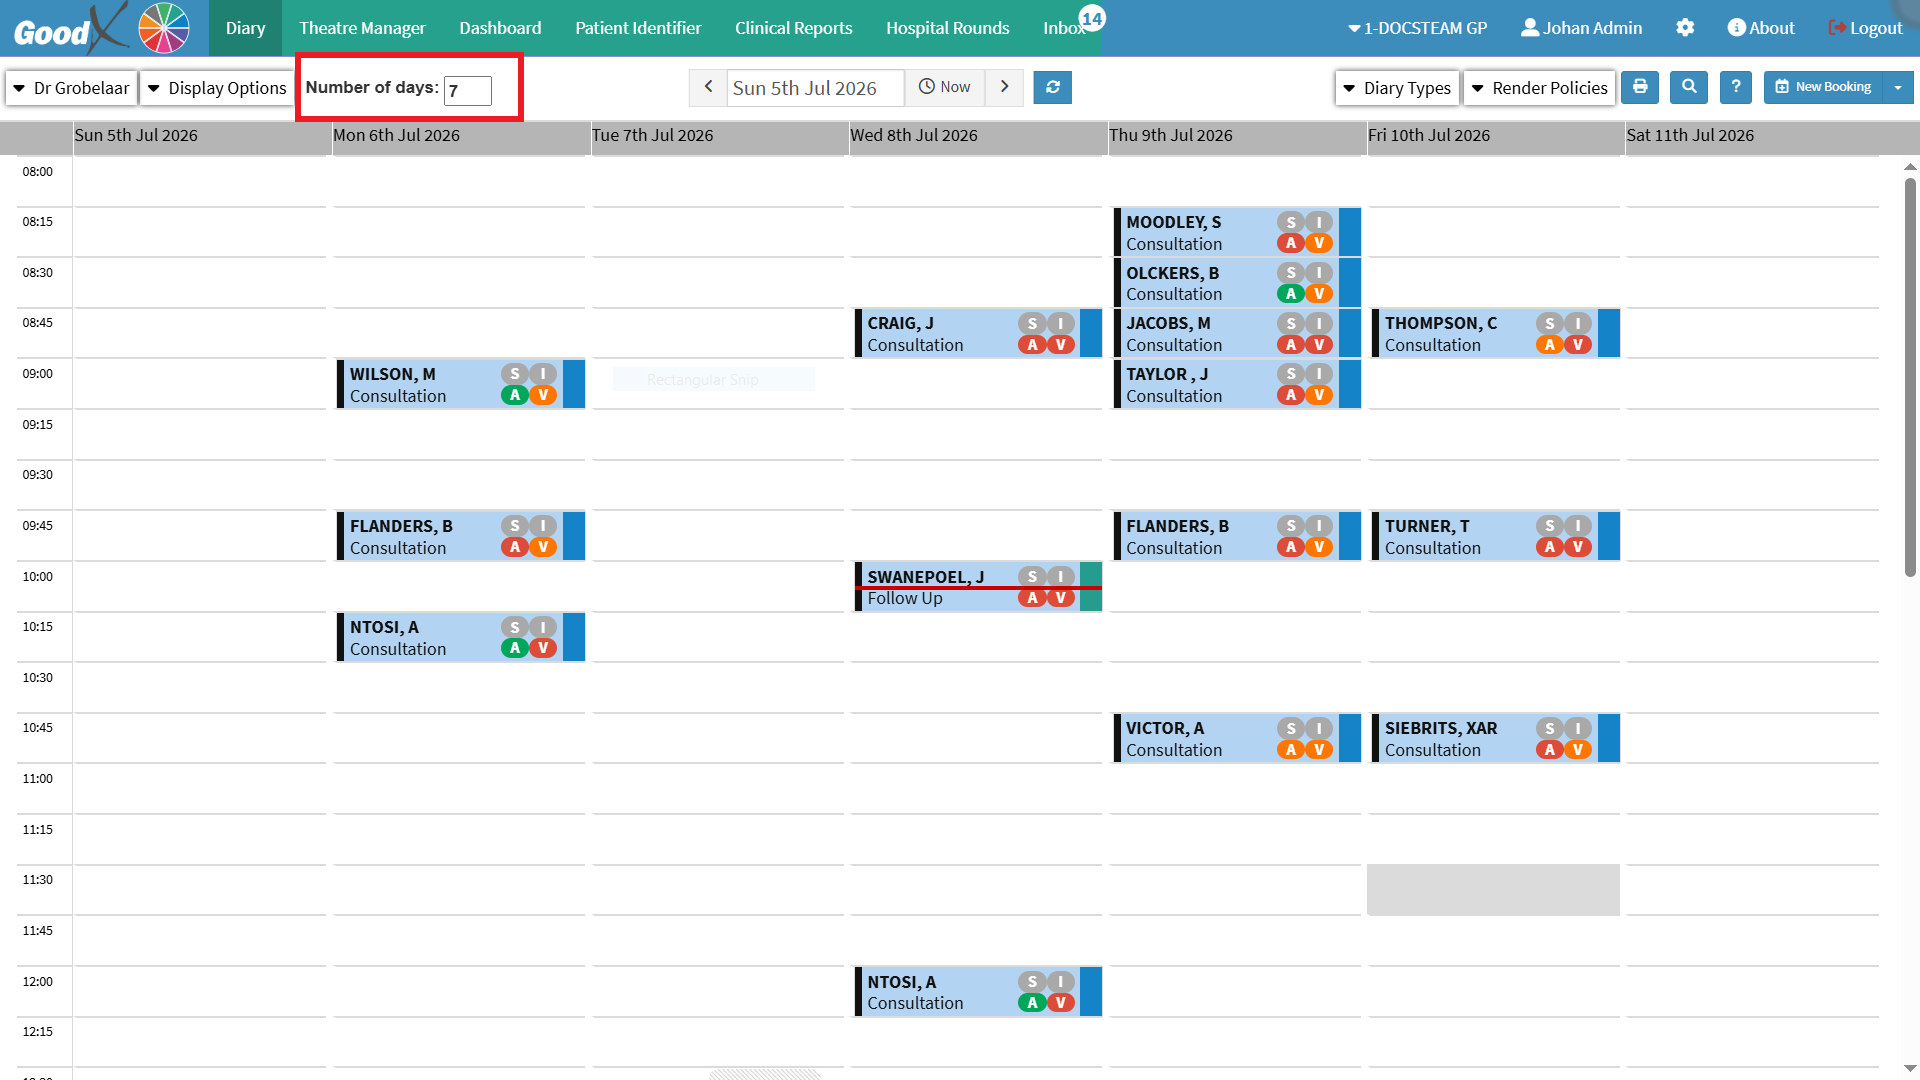Go to previous day with left arrow
The image size is (1920, 1080).
click(708, 87)
